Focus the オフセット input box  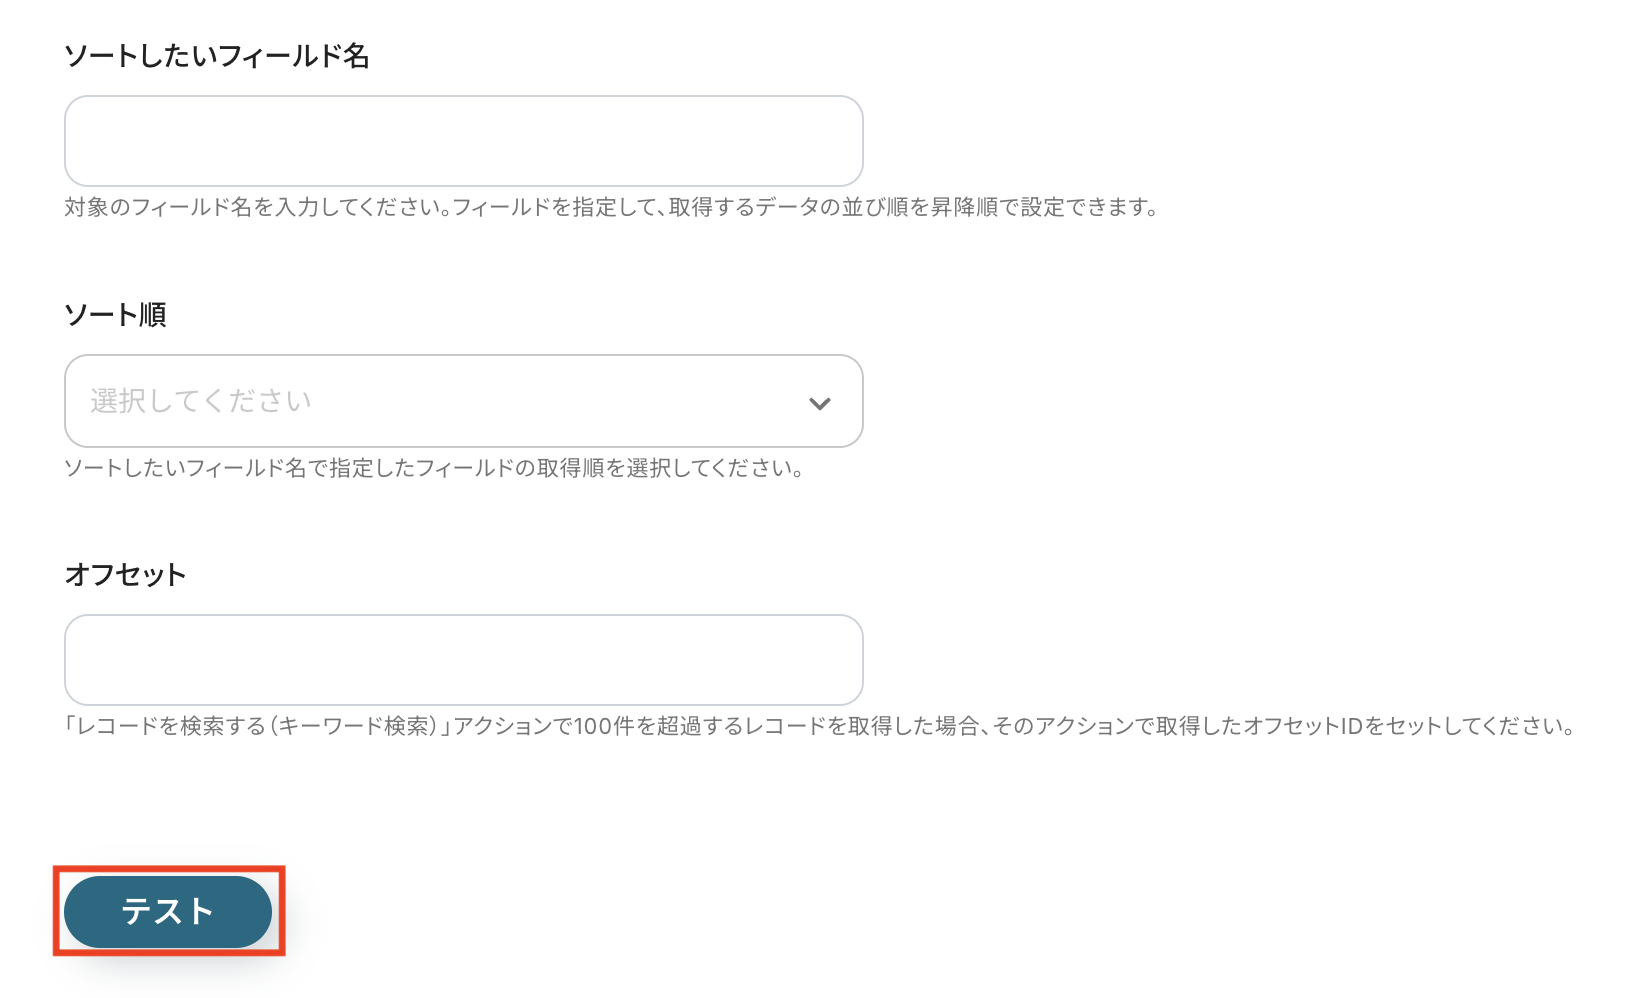(x=464, y=660)
